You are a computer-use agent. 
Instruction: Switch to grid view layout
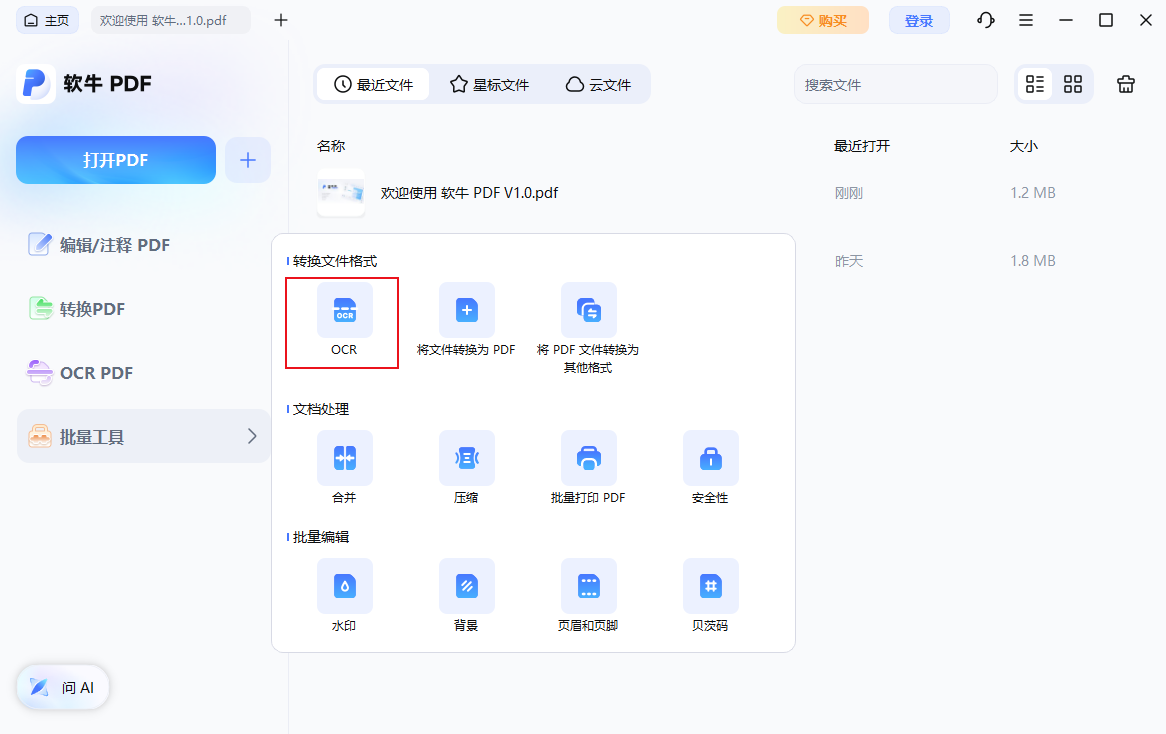[1072, 84]
